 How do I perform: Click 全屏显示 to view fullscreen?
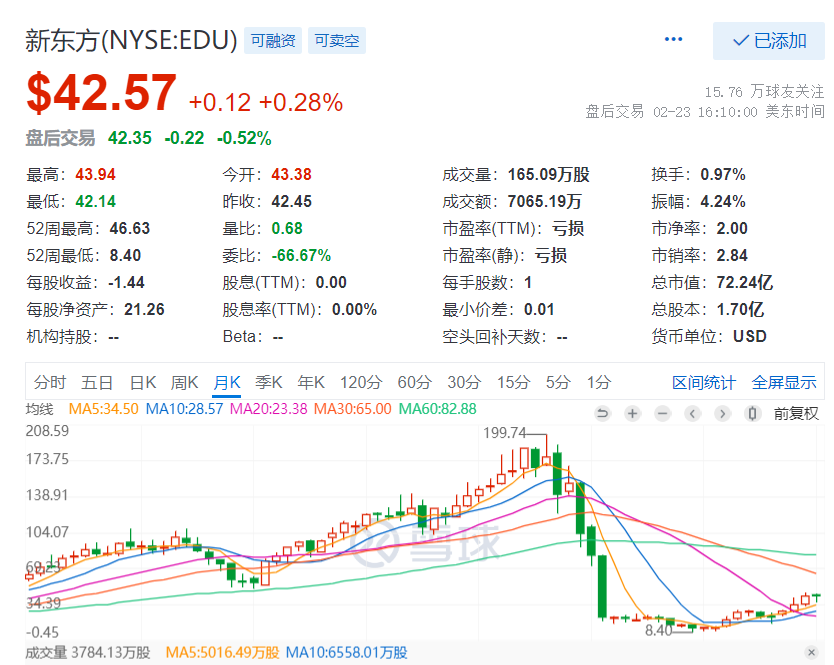click(784, 382)
